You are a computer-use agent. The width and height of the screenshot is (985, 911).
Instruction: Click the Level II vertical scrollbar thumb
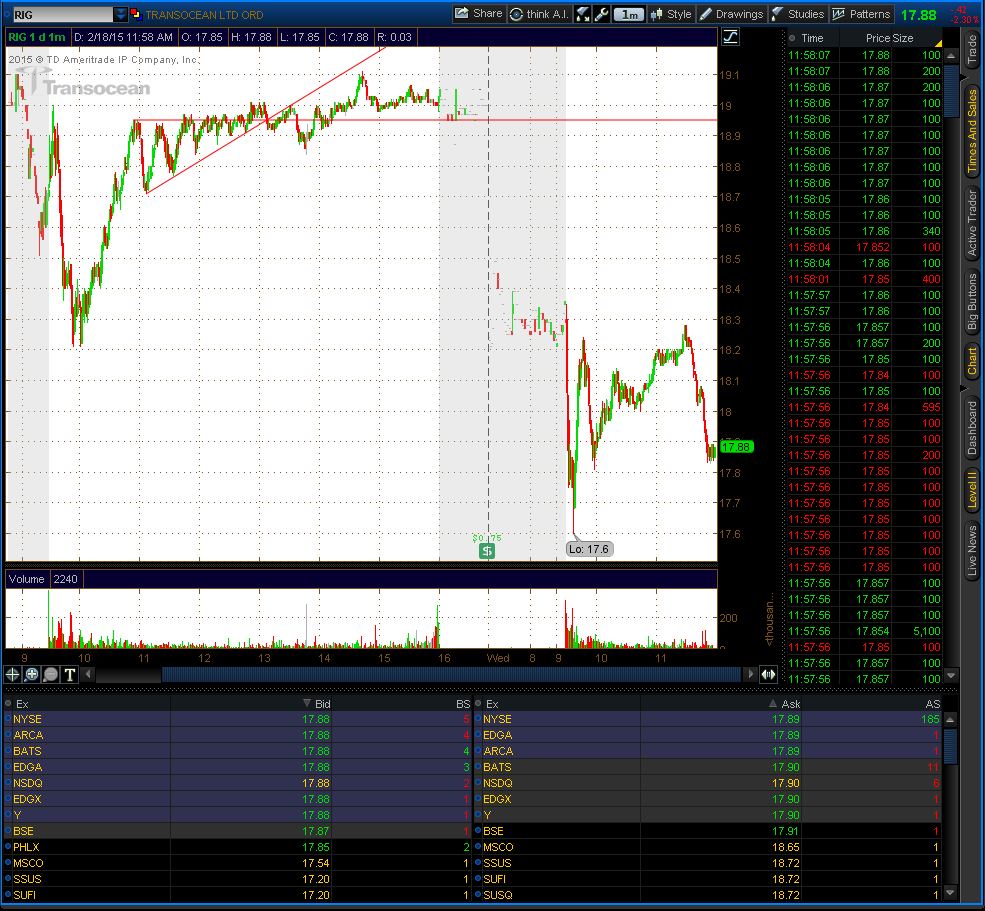(x=950, y=746)
